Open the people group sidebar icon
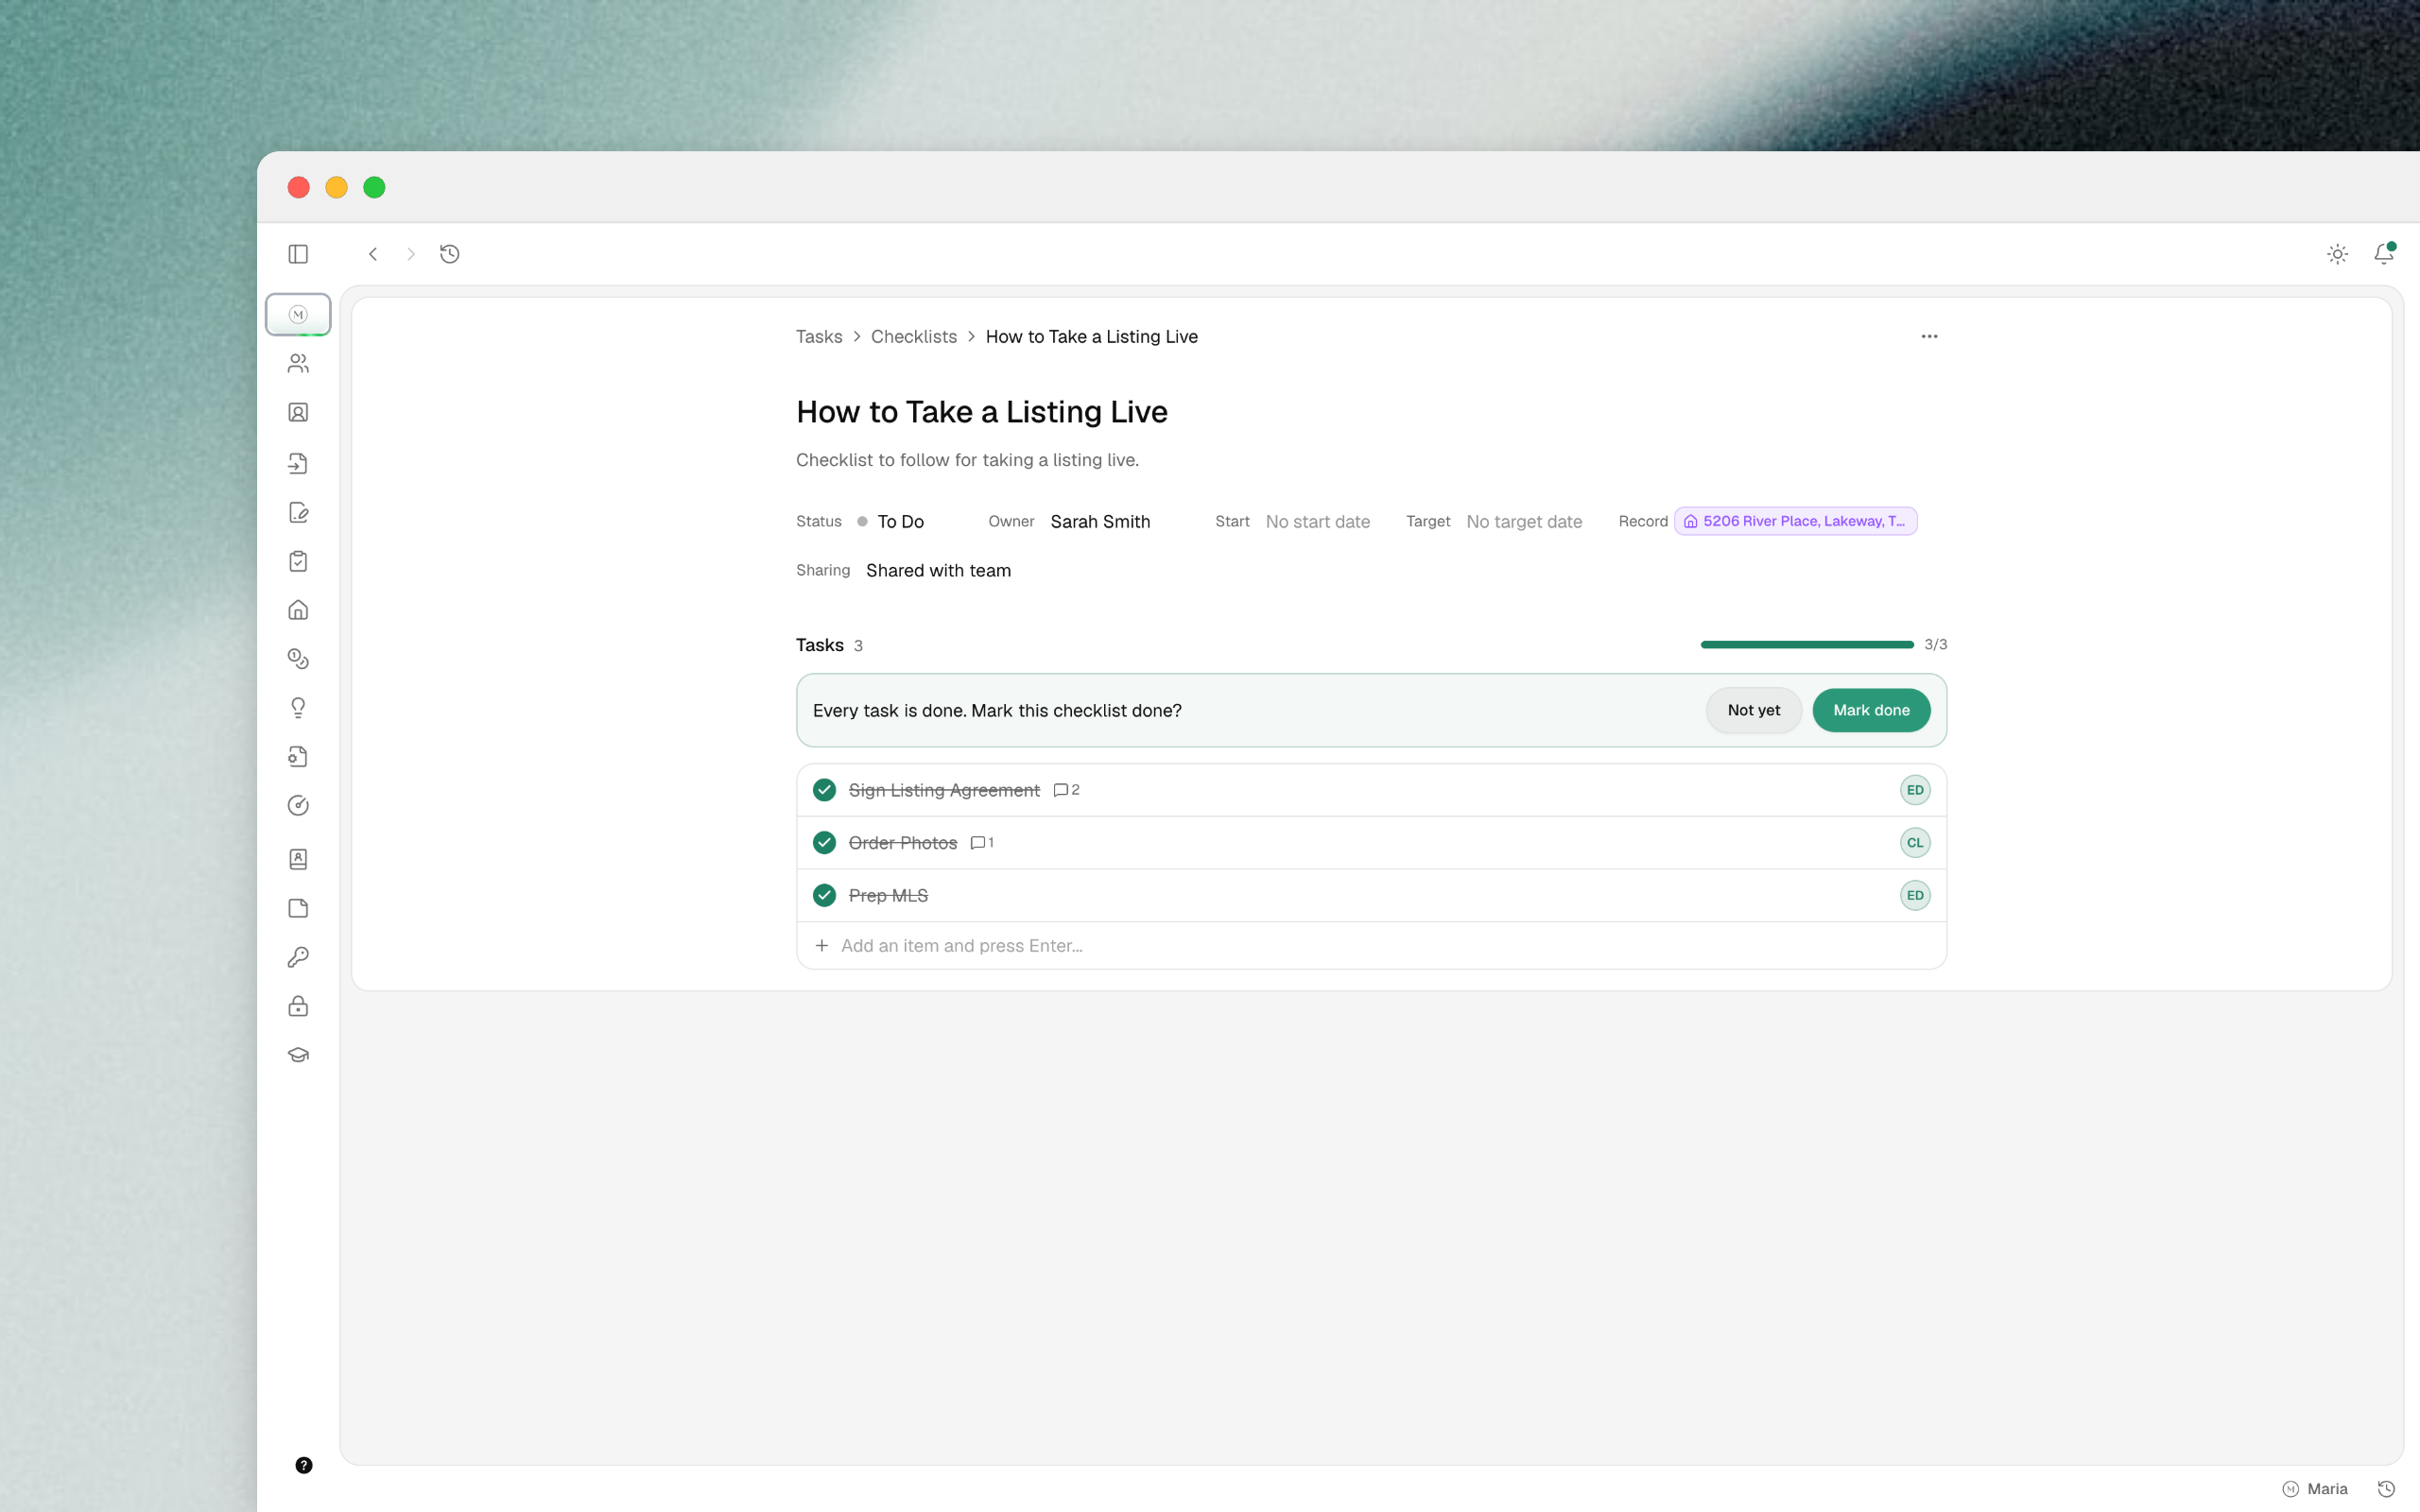 coord(298,363)
